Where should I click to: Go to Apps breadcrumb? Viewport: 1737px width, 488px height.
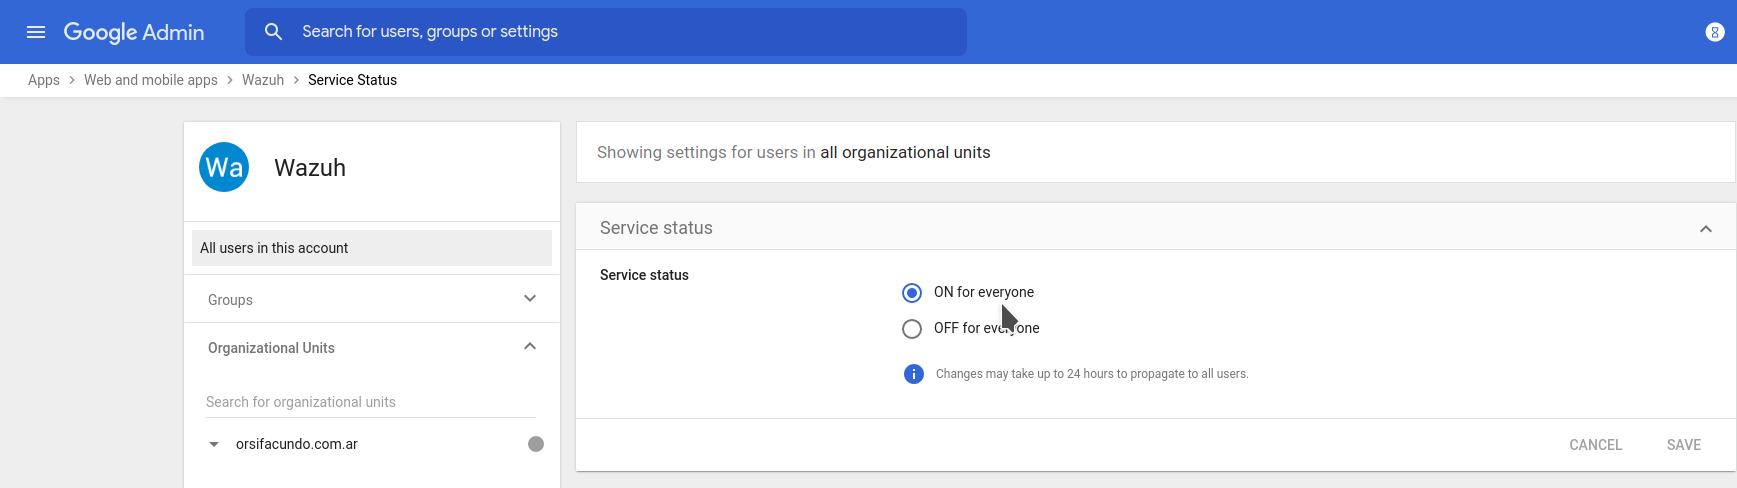[x=44, y=80]
